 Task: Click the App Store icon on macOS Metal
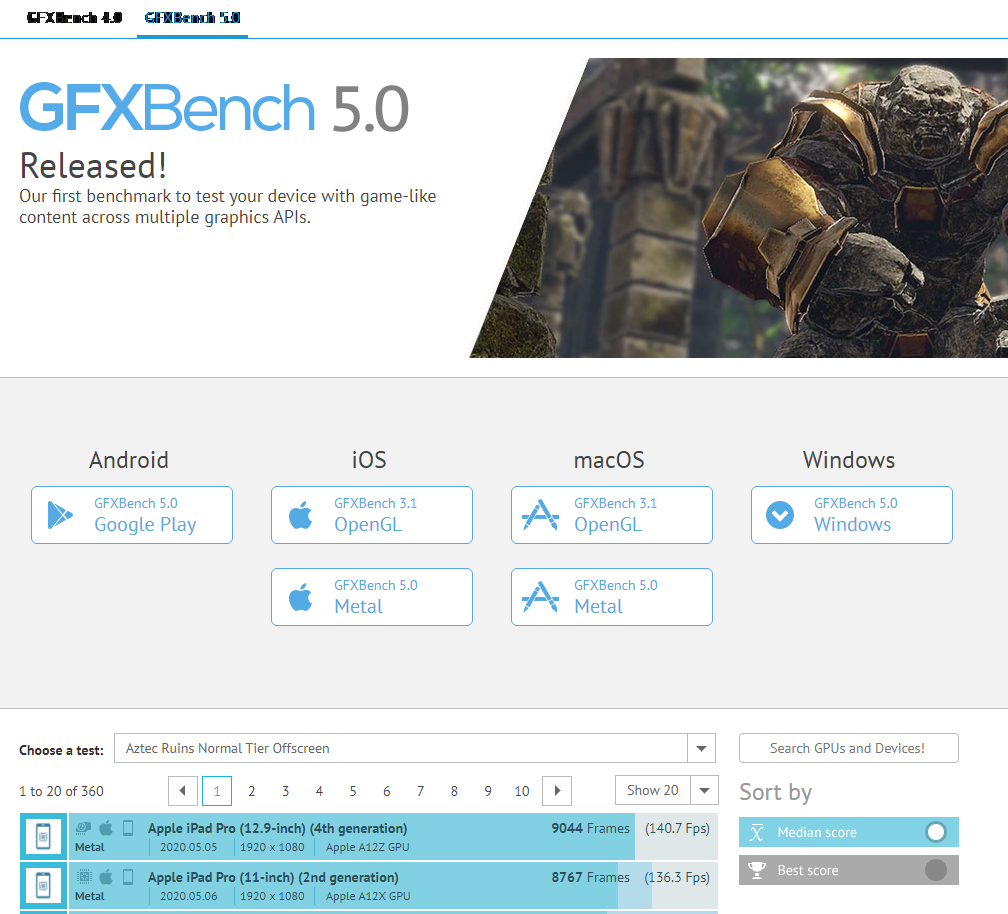coord(540,597)
